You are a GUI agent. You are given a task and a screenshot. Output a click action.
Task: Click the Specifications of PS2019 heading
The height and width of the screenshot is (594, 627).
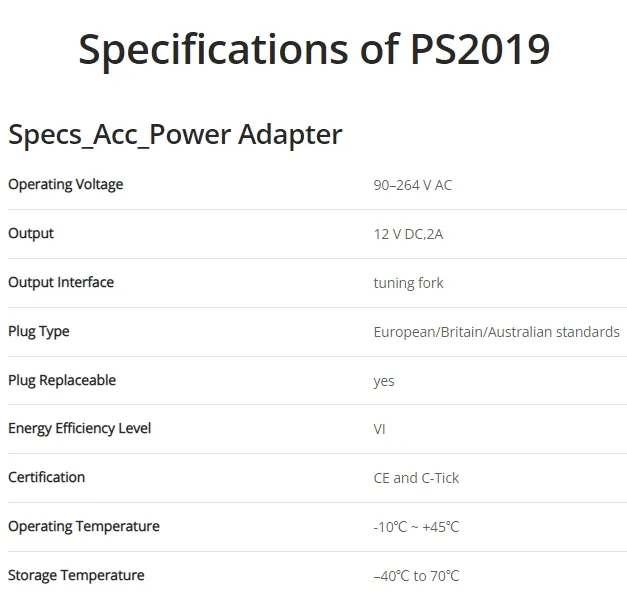point(314,50)
